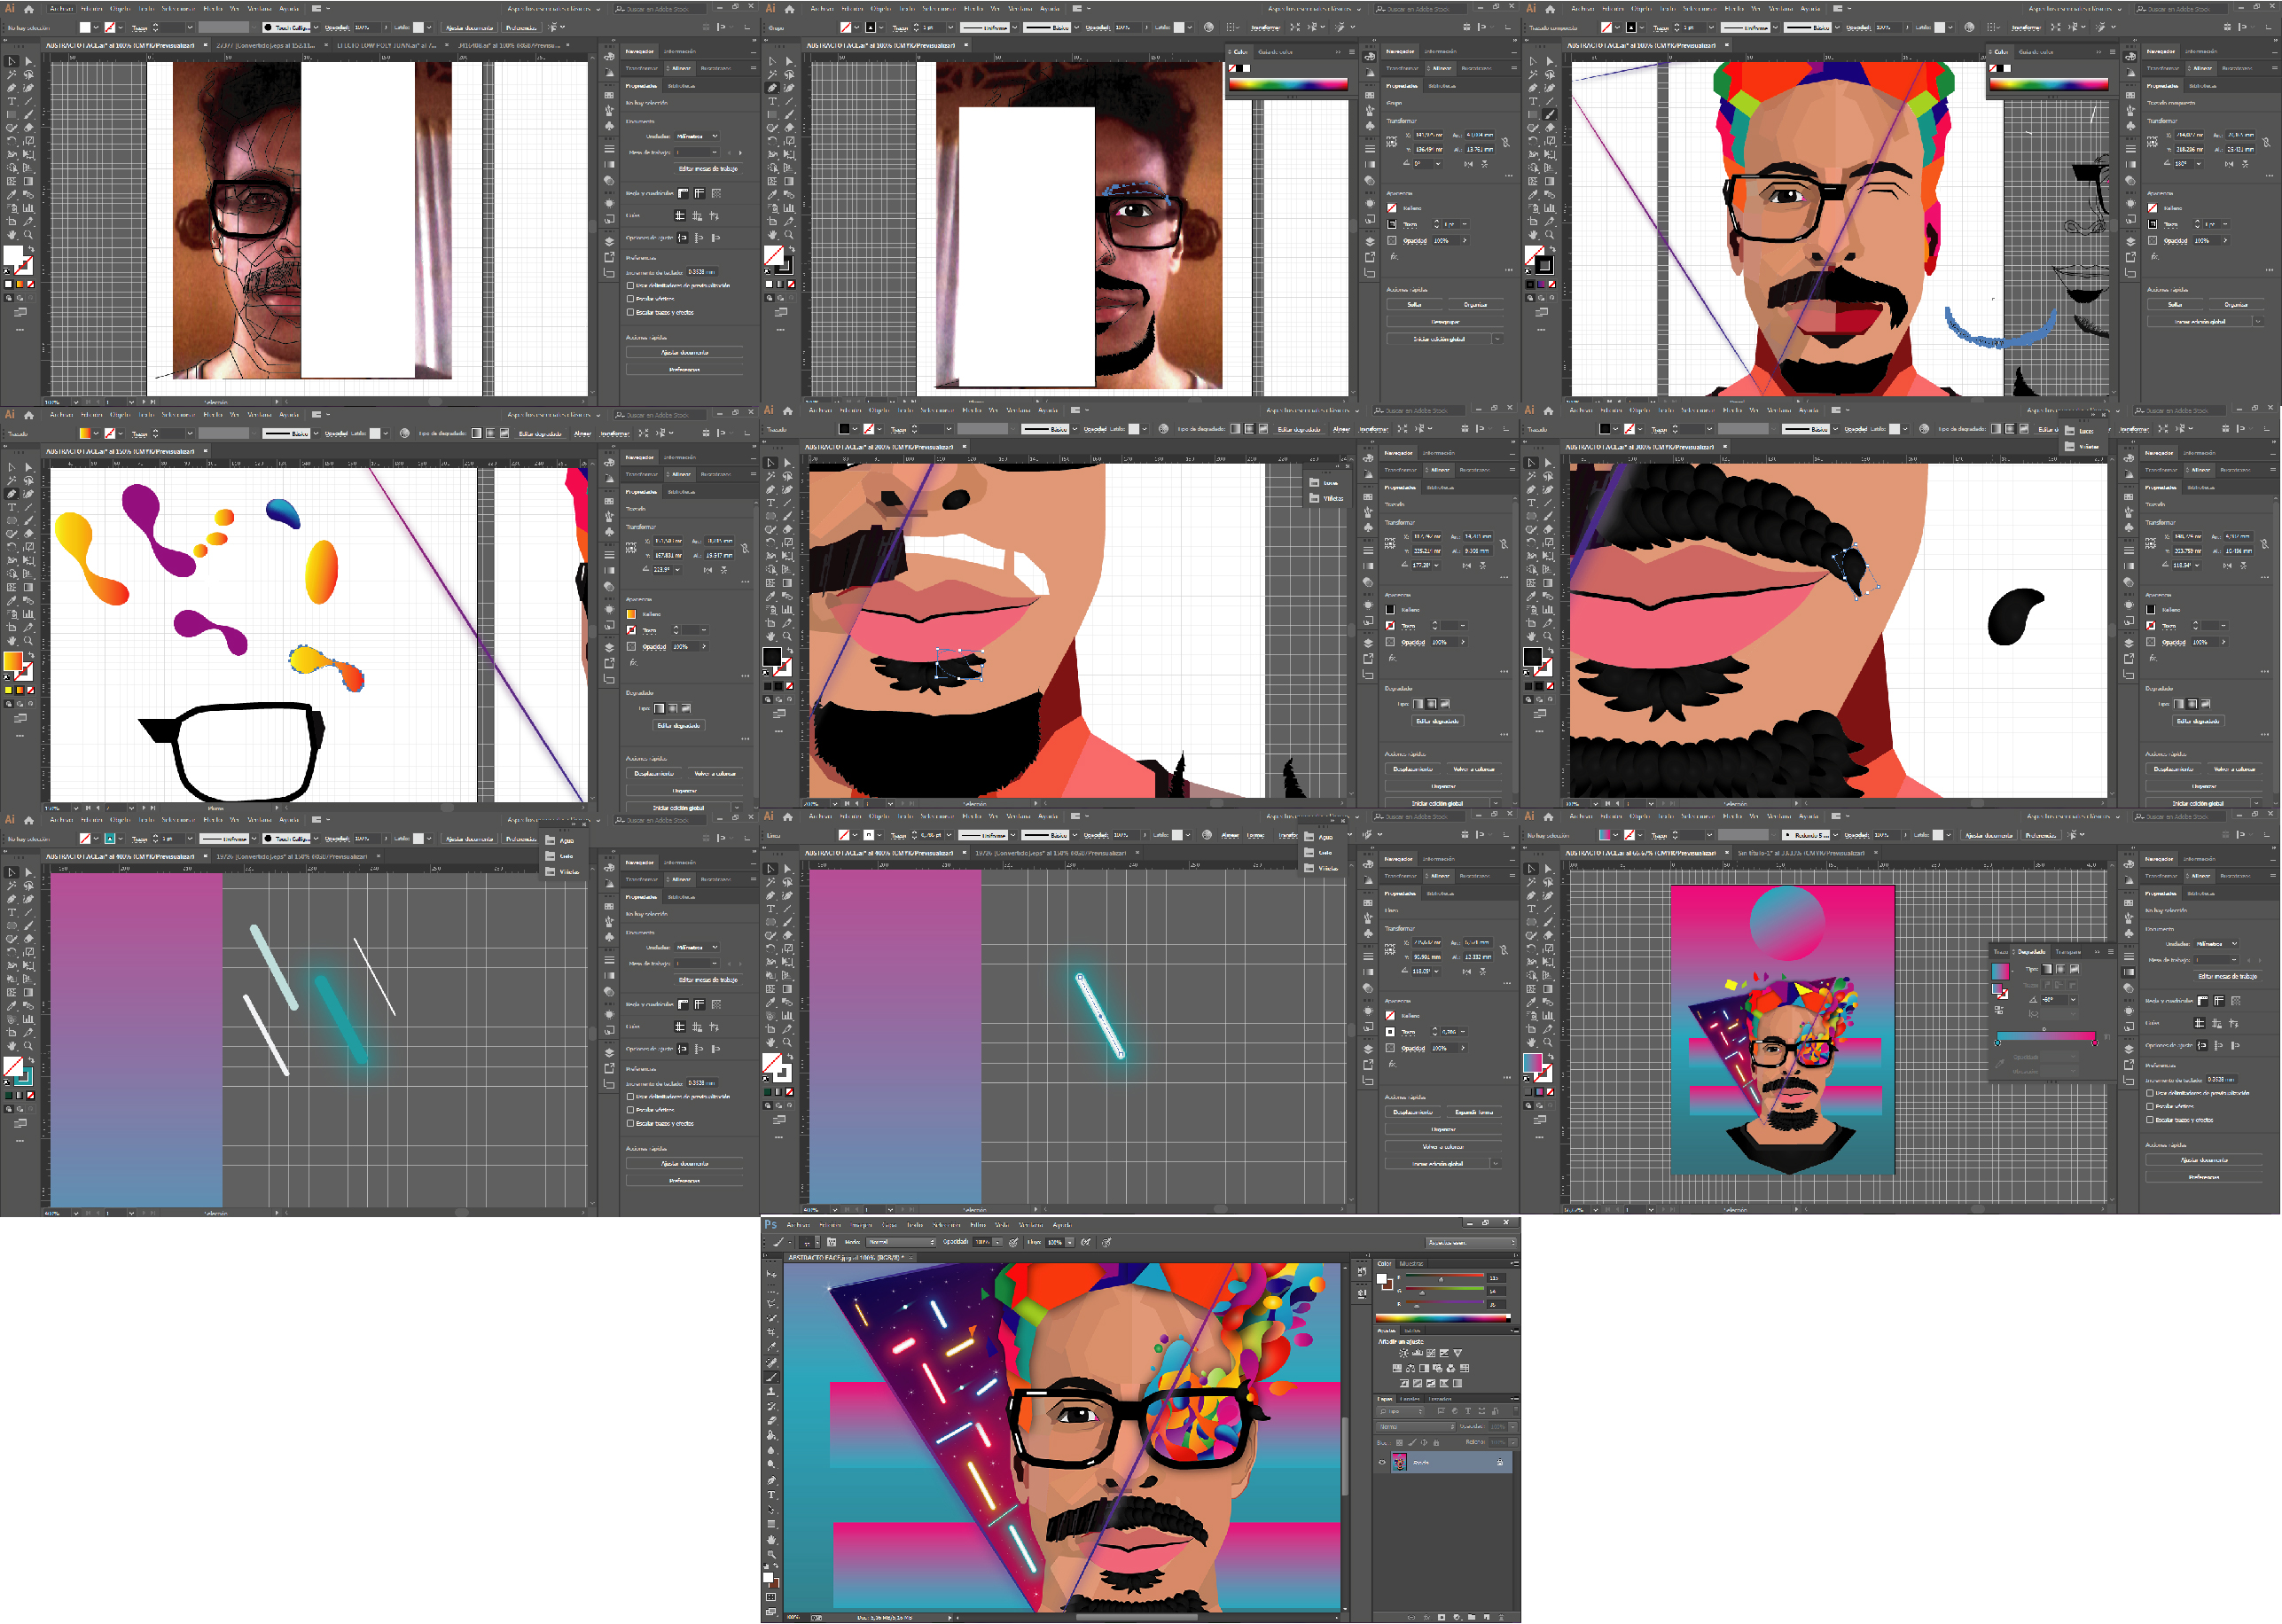Viewport: 2282px width, 1624px height.
Task: Click the delete layer trash icon in Photoshop
Action: tap(1501, 1617)
